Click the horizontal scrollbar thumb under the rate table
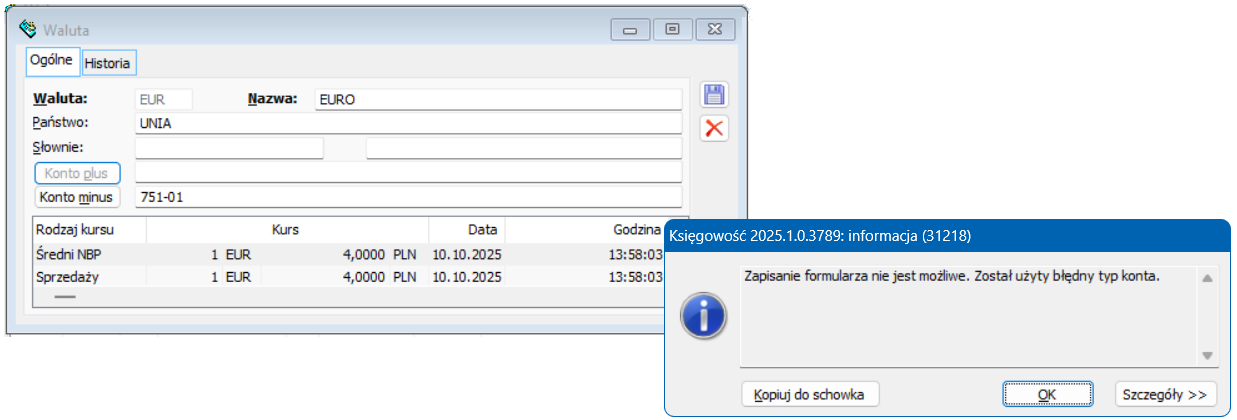The width and height of the screenshot is (1237, 420). (x=64, y=296)
